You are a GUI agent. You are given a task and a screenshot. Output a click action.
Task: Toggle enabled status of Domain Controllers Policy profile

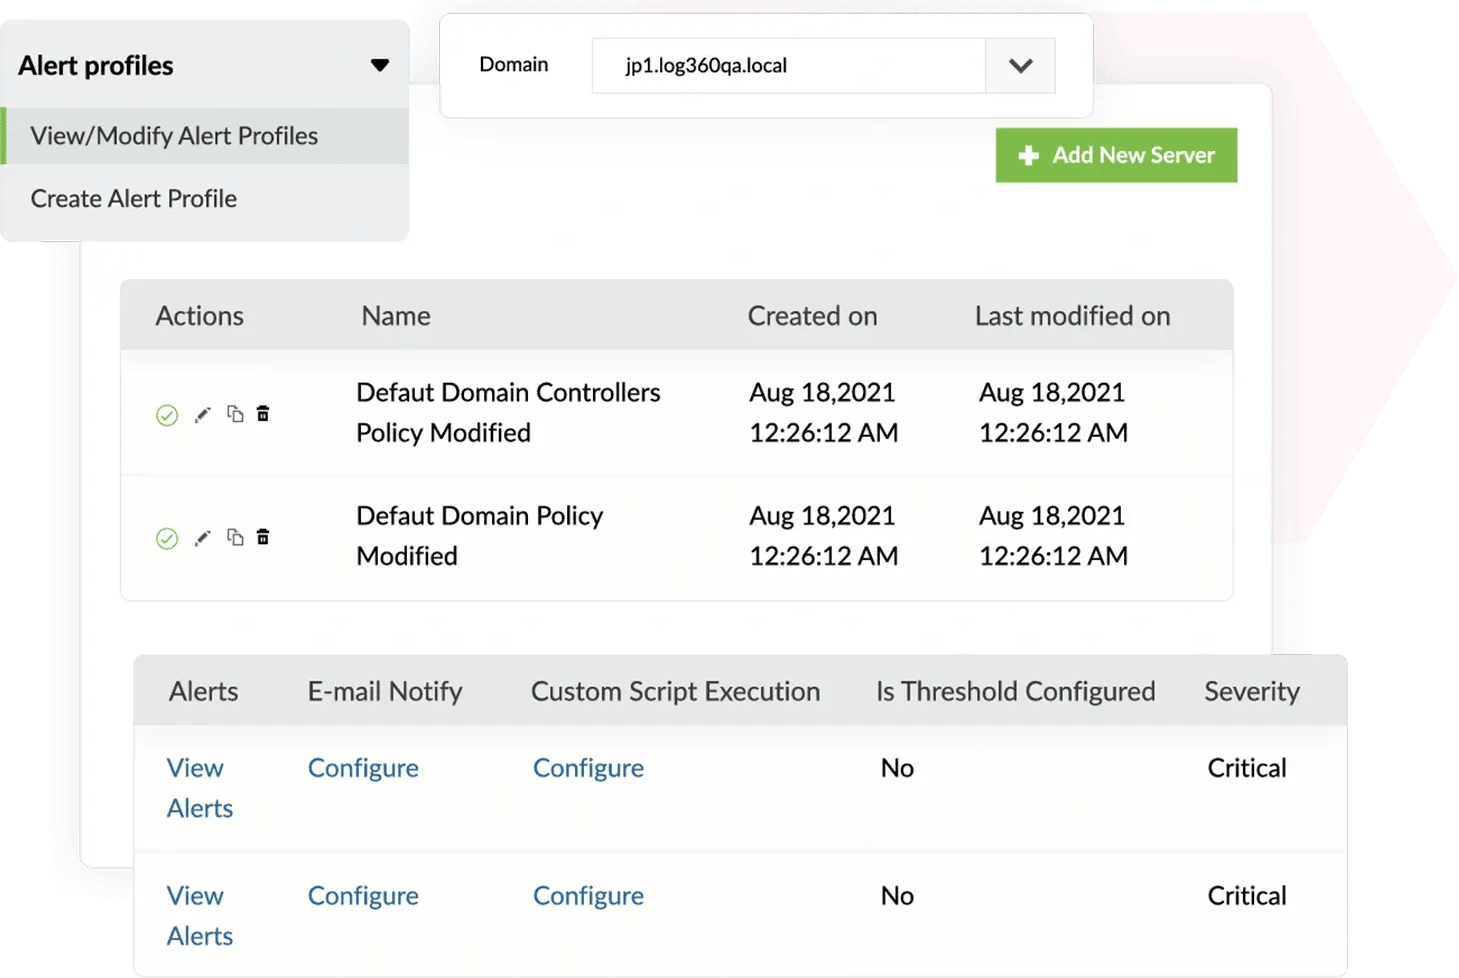tap(167, 415)
